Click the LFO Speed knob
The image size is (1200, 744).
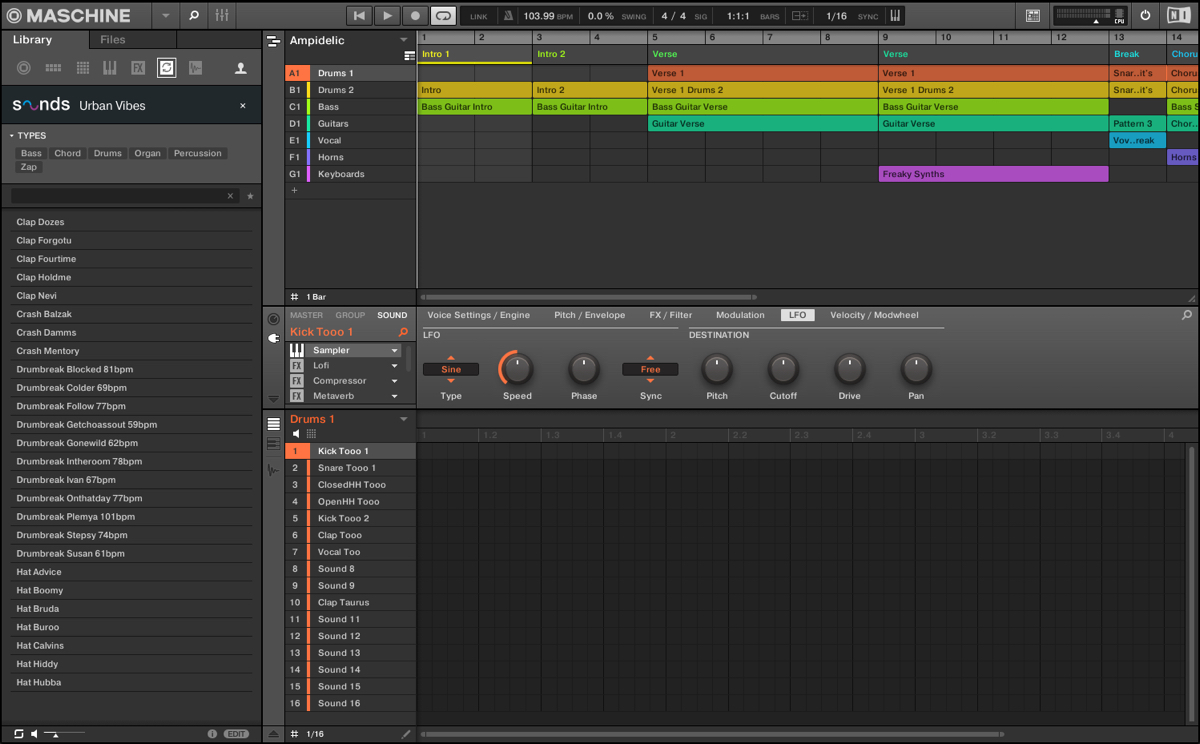(x=517, y=370)
